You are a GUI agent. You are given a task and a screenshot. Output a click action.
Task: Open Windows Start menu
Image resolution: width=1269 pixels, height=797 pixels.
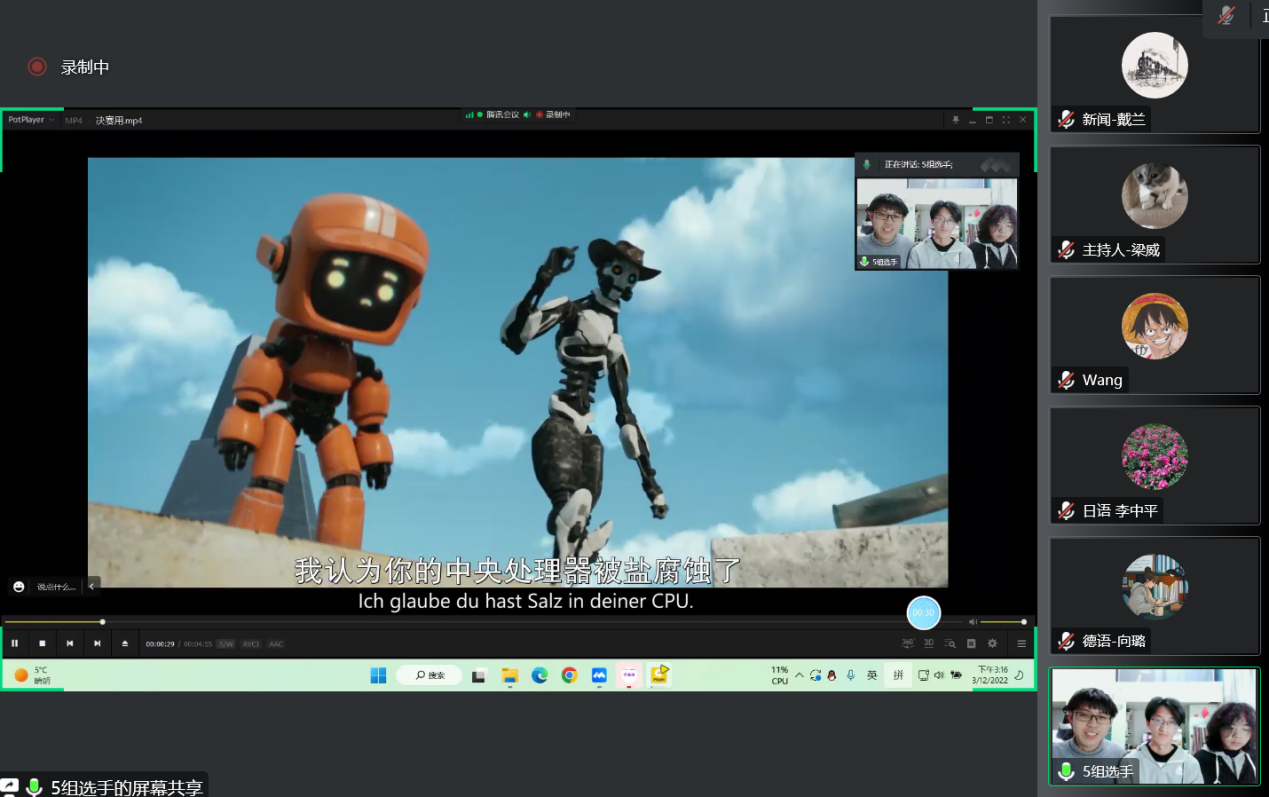[x=378, y=675]
